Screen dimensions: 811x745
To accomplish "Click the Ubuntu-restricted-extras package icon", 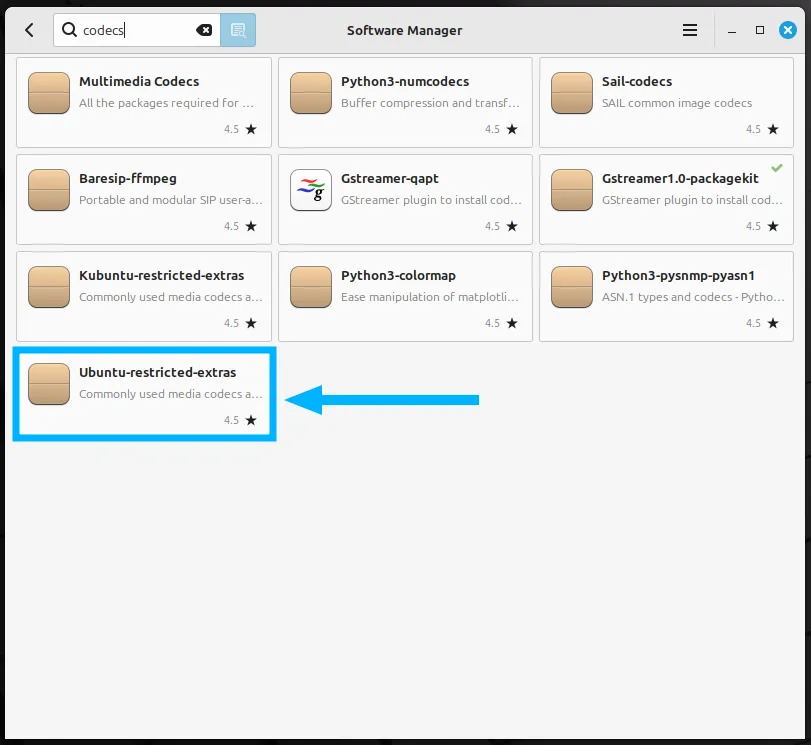I will point(48,383).
